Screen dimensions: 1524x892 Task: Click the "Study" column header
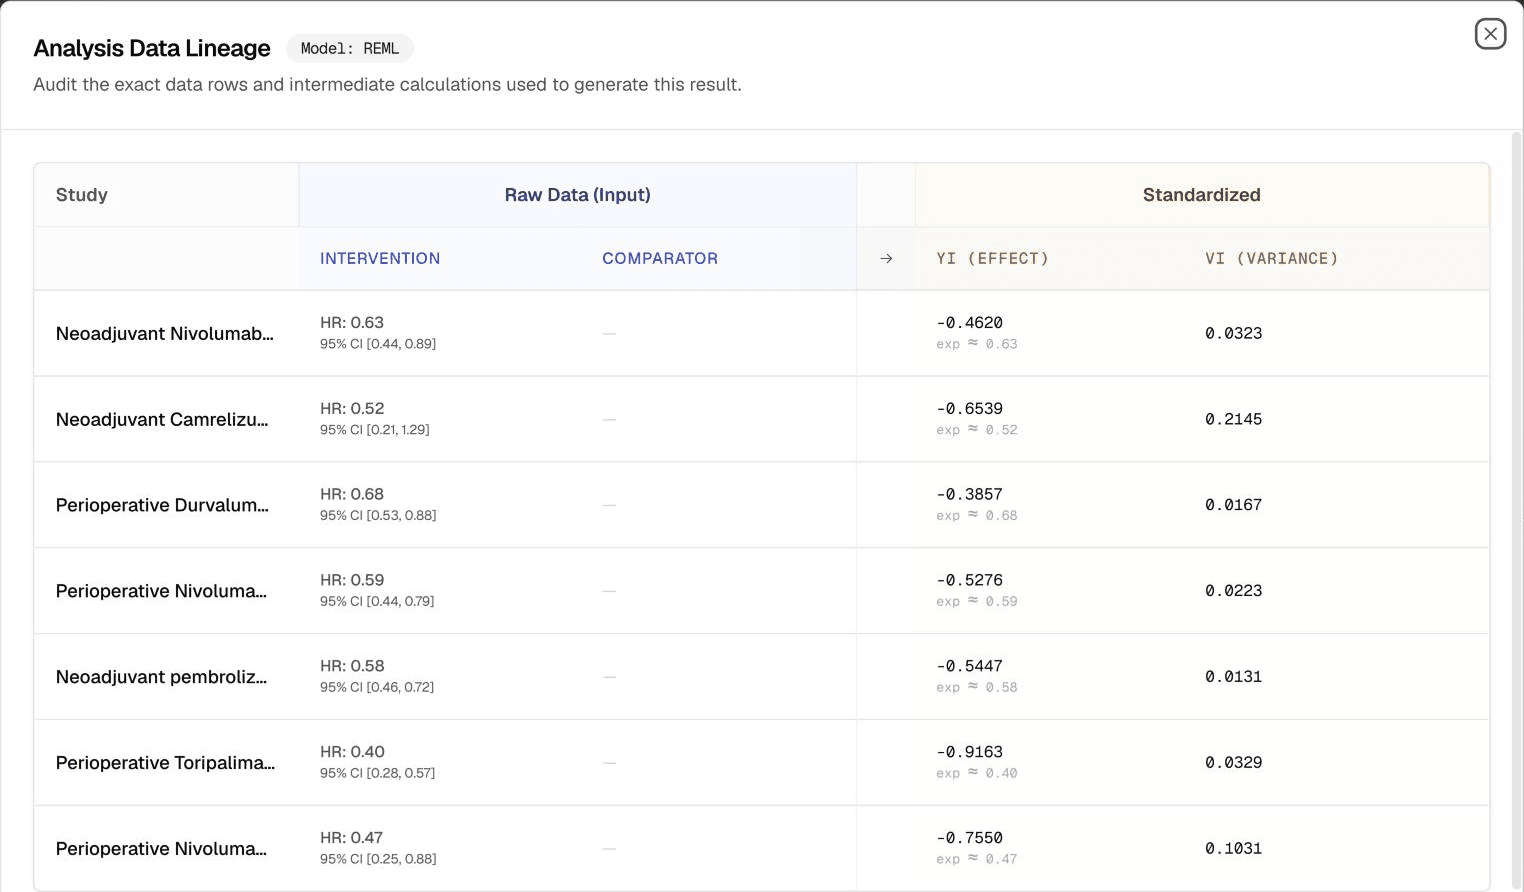coord(82,195)
